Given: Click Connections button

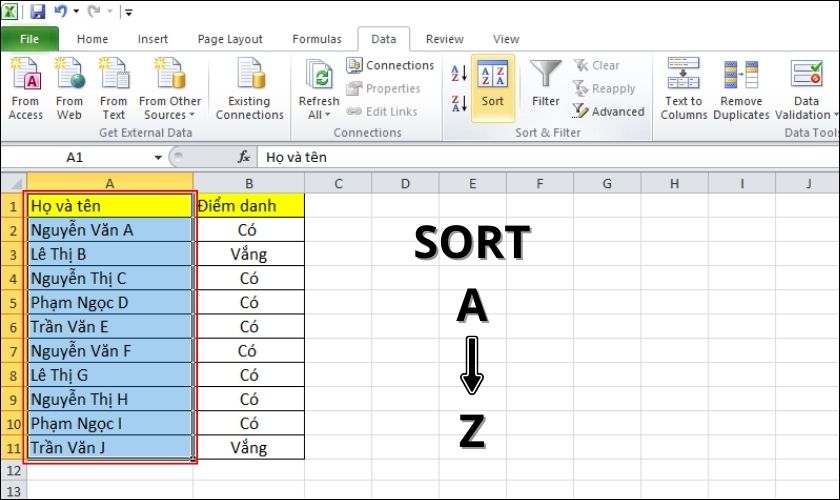Looking at the screenshot, I should point(390,65).
